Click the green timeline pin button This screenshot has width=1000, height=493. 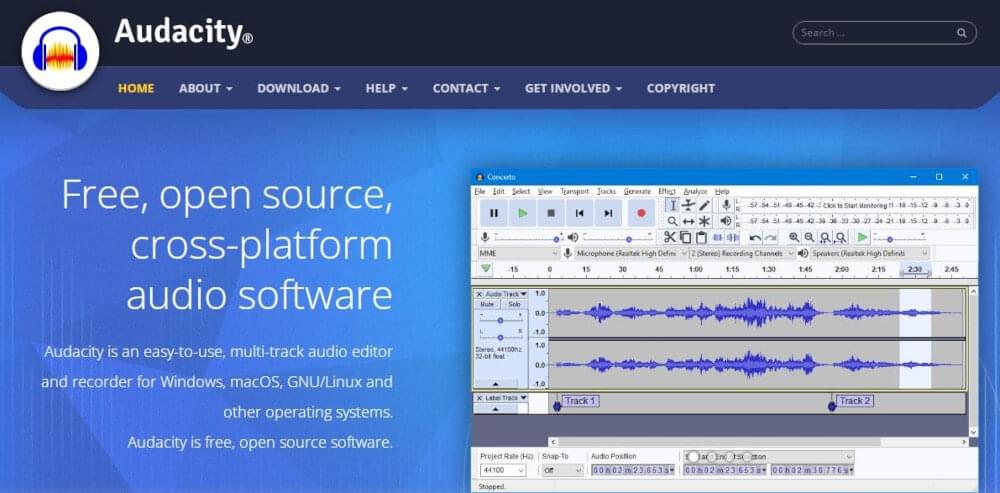coord(486,269)
